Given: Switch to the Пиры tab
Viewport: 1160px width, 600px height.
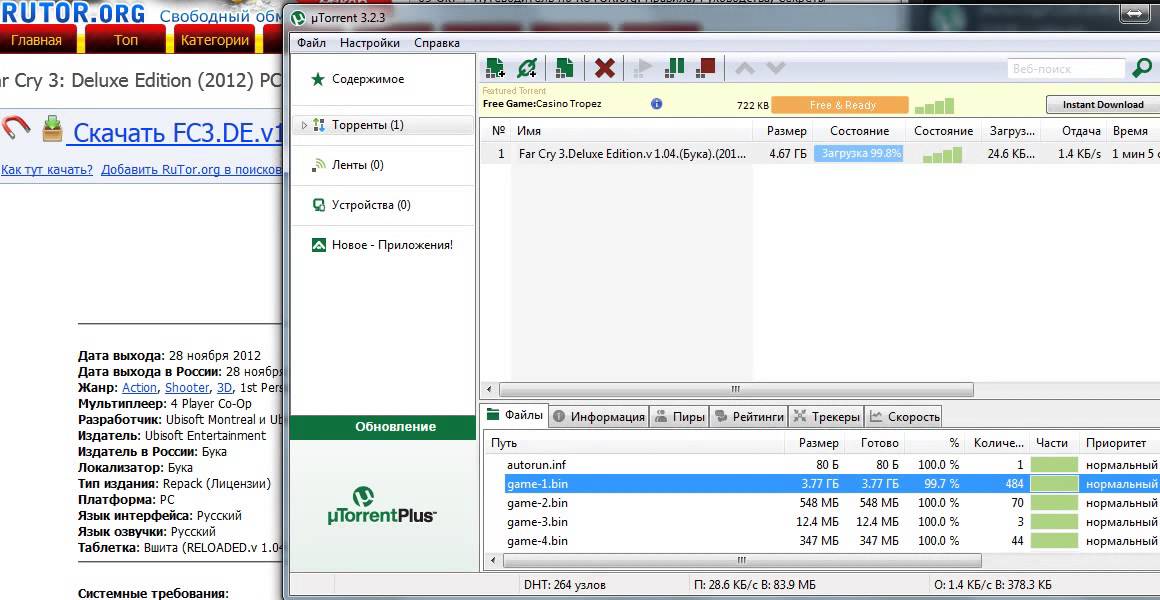Looking at the screenshot, I should click(679, 417).
